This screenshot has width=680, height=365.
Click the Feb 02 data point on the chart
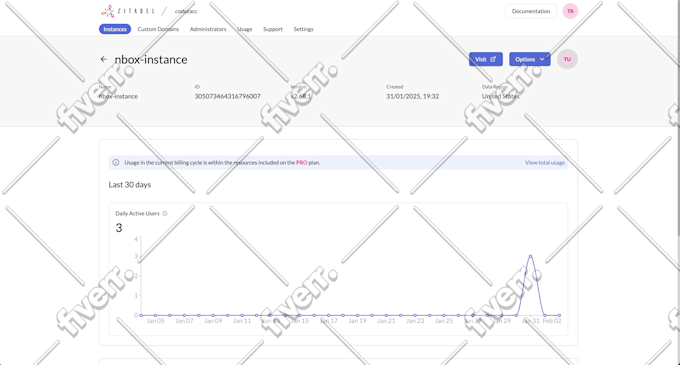pos(559,315)
